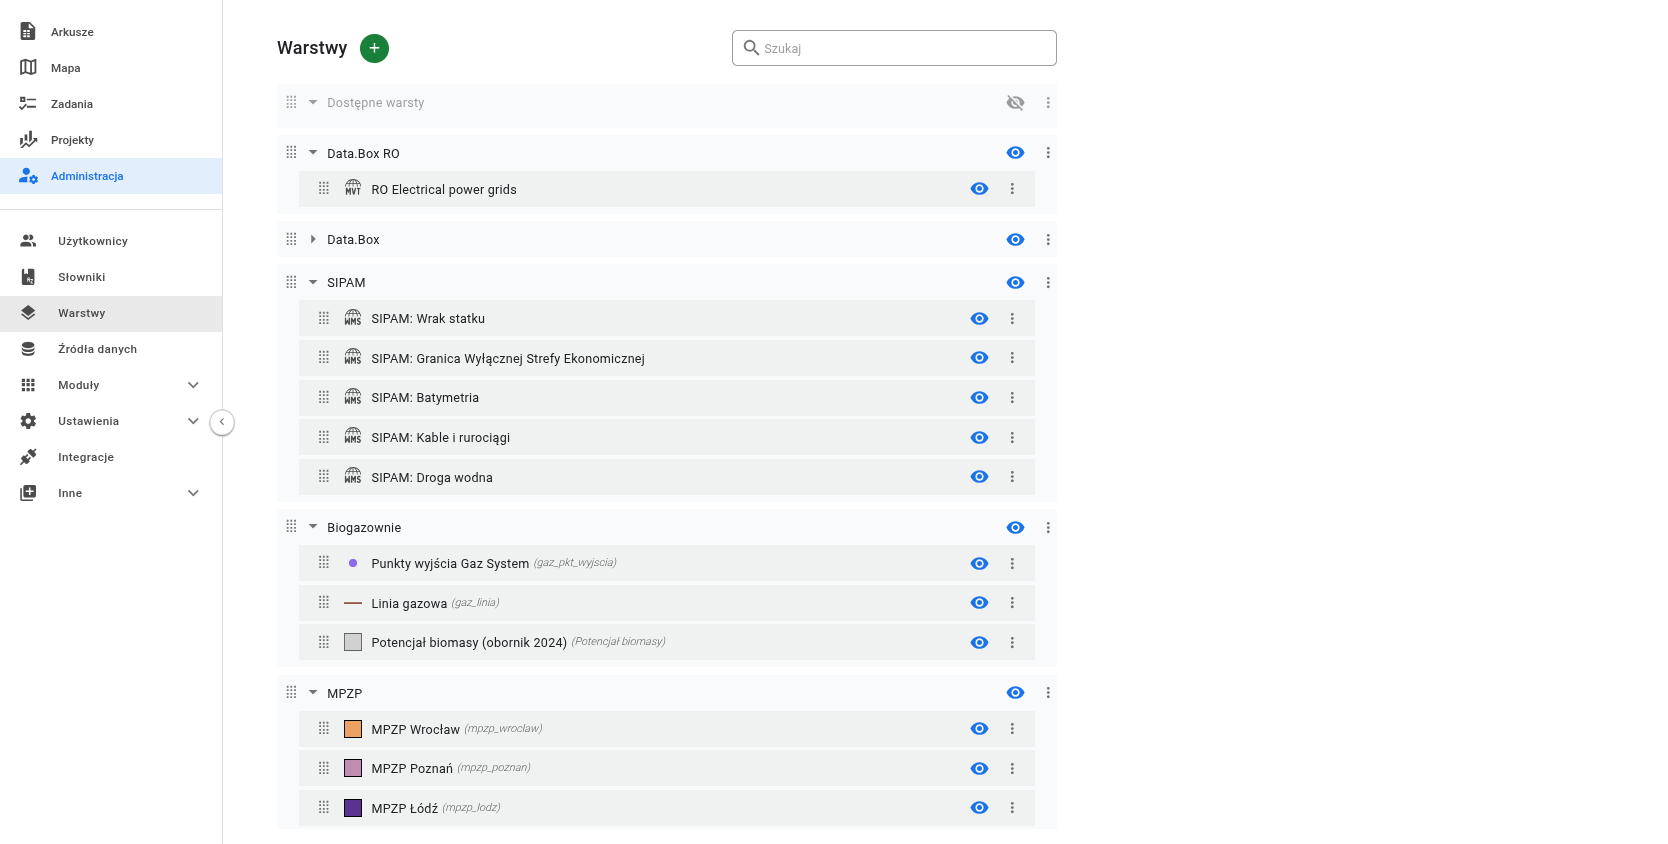Screen dimensions: 1668x844
Task: Select the MPZP Poznań layer name
Action: pos(411,769)
